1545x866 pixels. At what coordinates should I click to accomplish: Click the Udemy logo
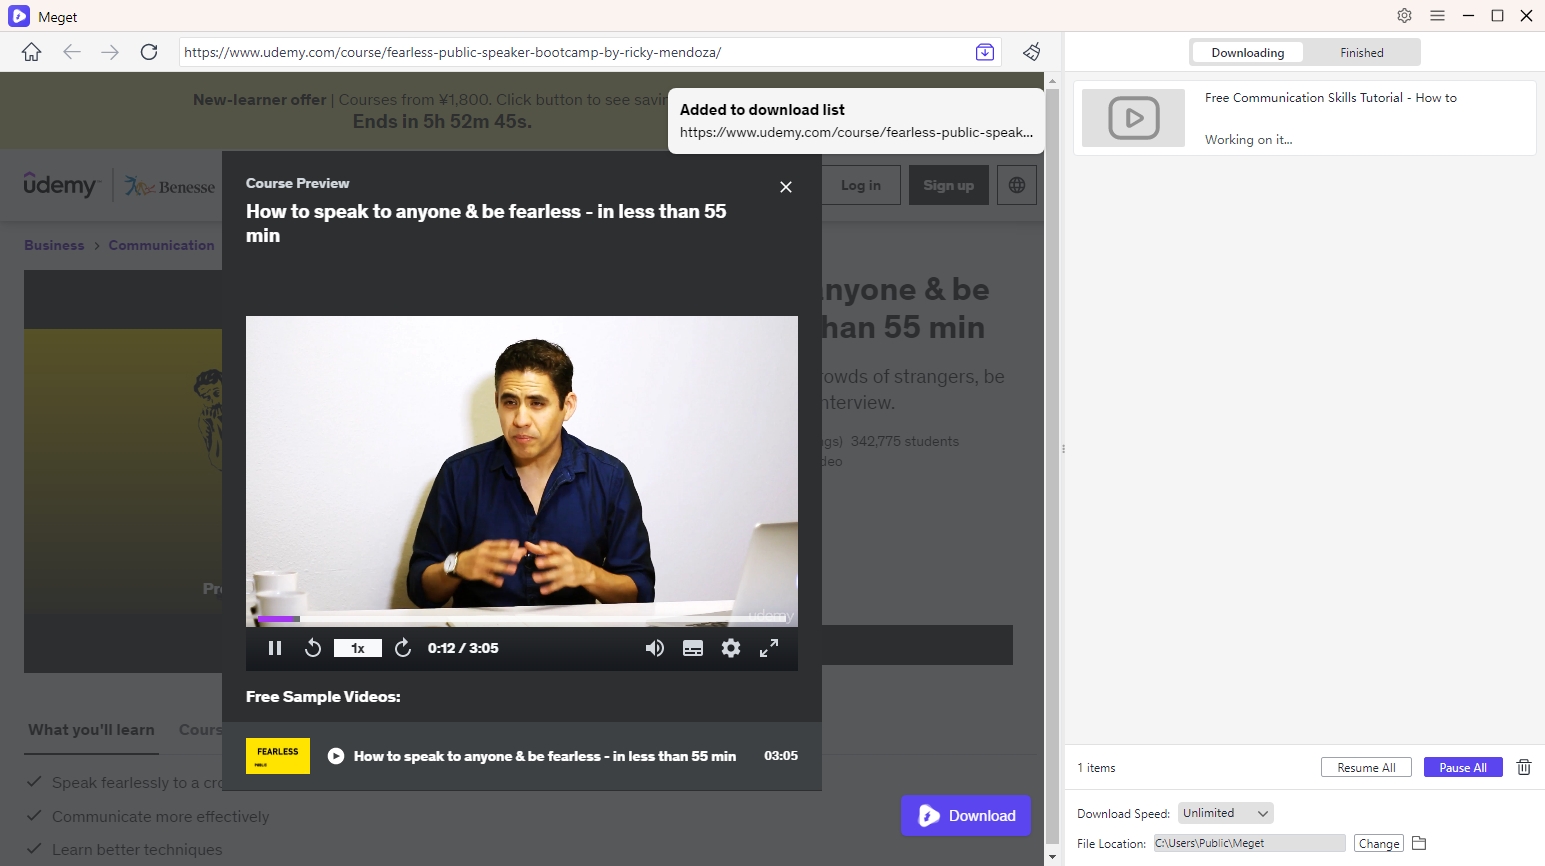tap(60, 185)
